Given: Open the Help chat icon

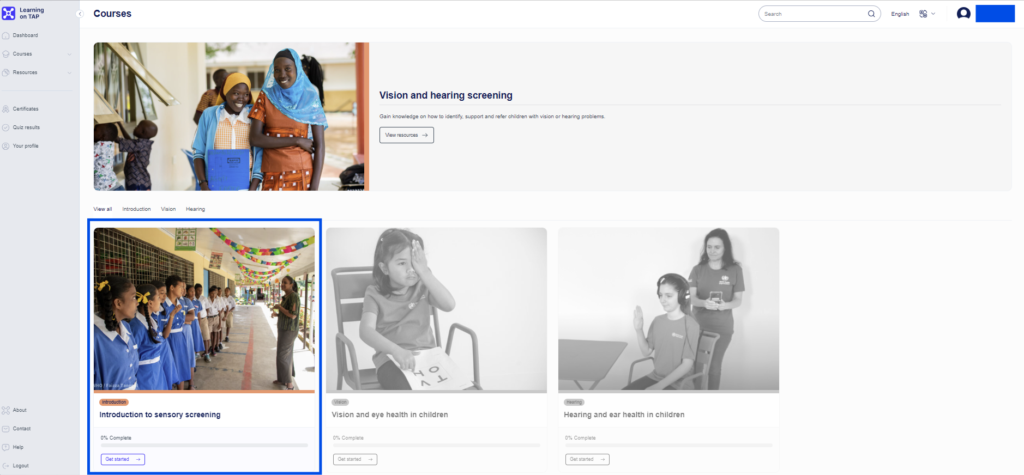Looking at the screenshot, I should pyautogui.click(x=6, y=447).
